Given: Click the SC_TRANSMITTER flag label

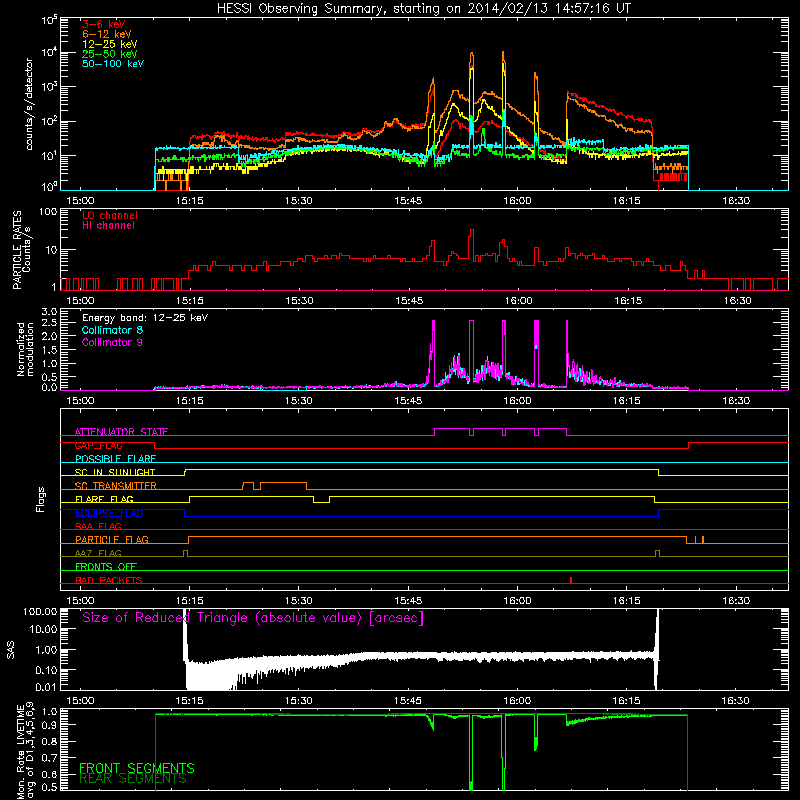Looking at the screenshot, I should [x=115, y=486].
